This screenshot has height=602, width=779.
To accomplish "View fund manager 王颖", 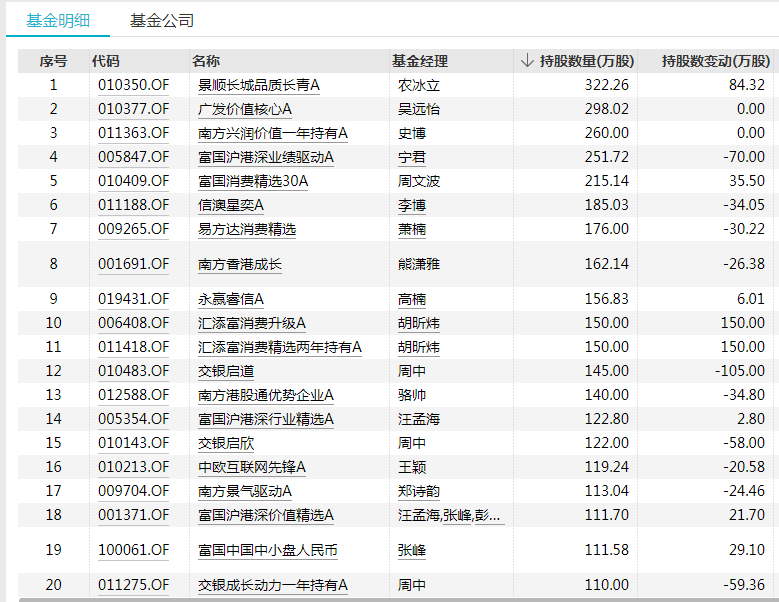I will click(411, 466).
